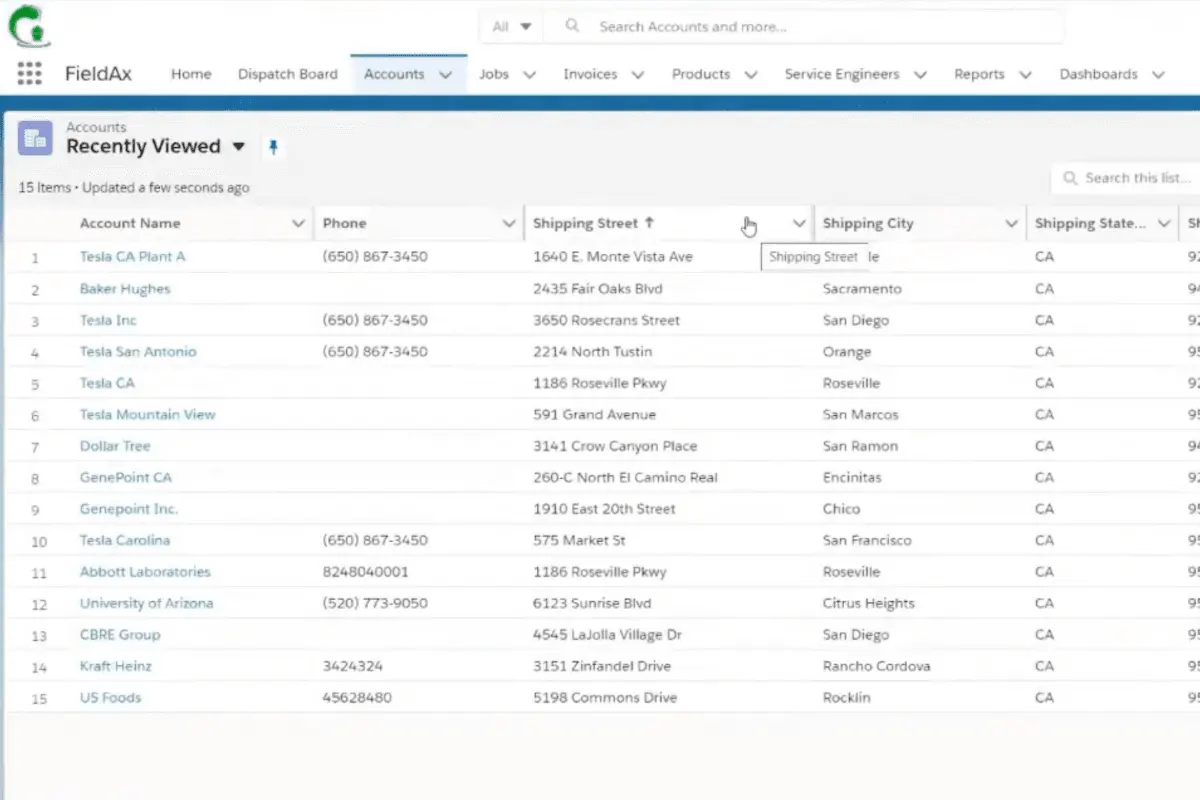This screenshot has width=1200, height=800.
Task: Open the App Launcher grid icon
Action: tap(30, 73)
